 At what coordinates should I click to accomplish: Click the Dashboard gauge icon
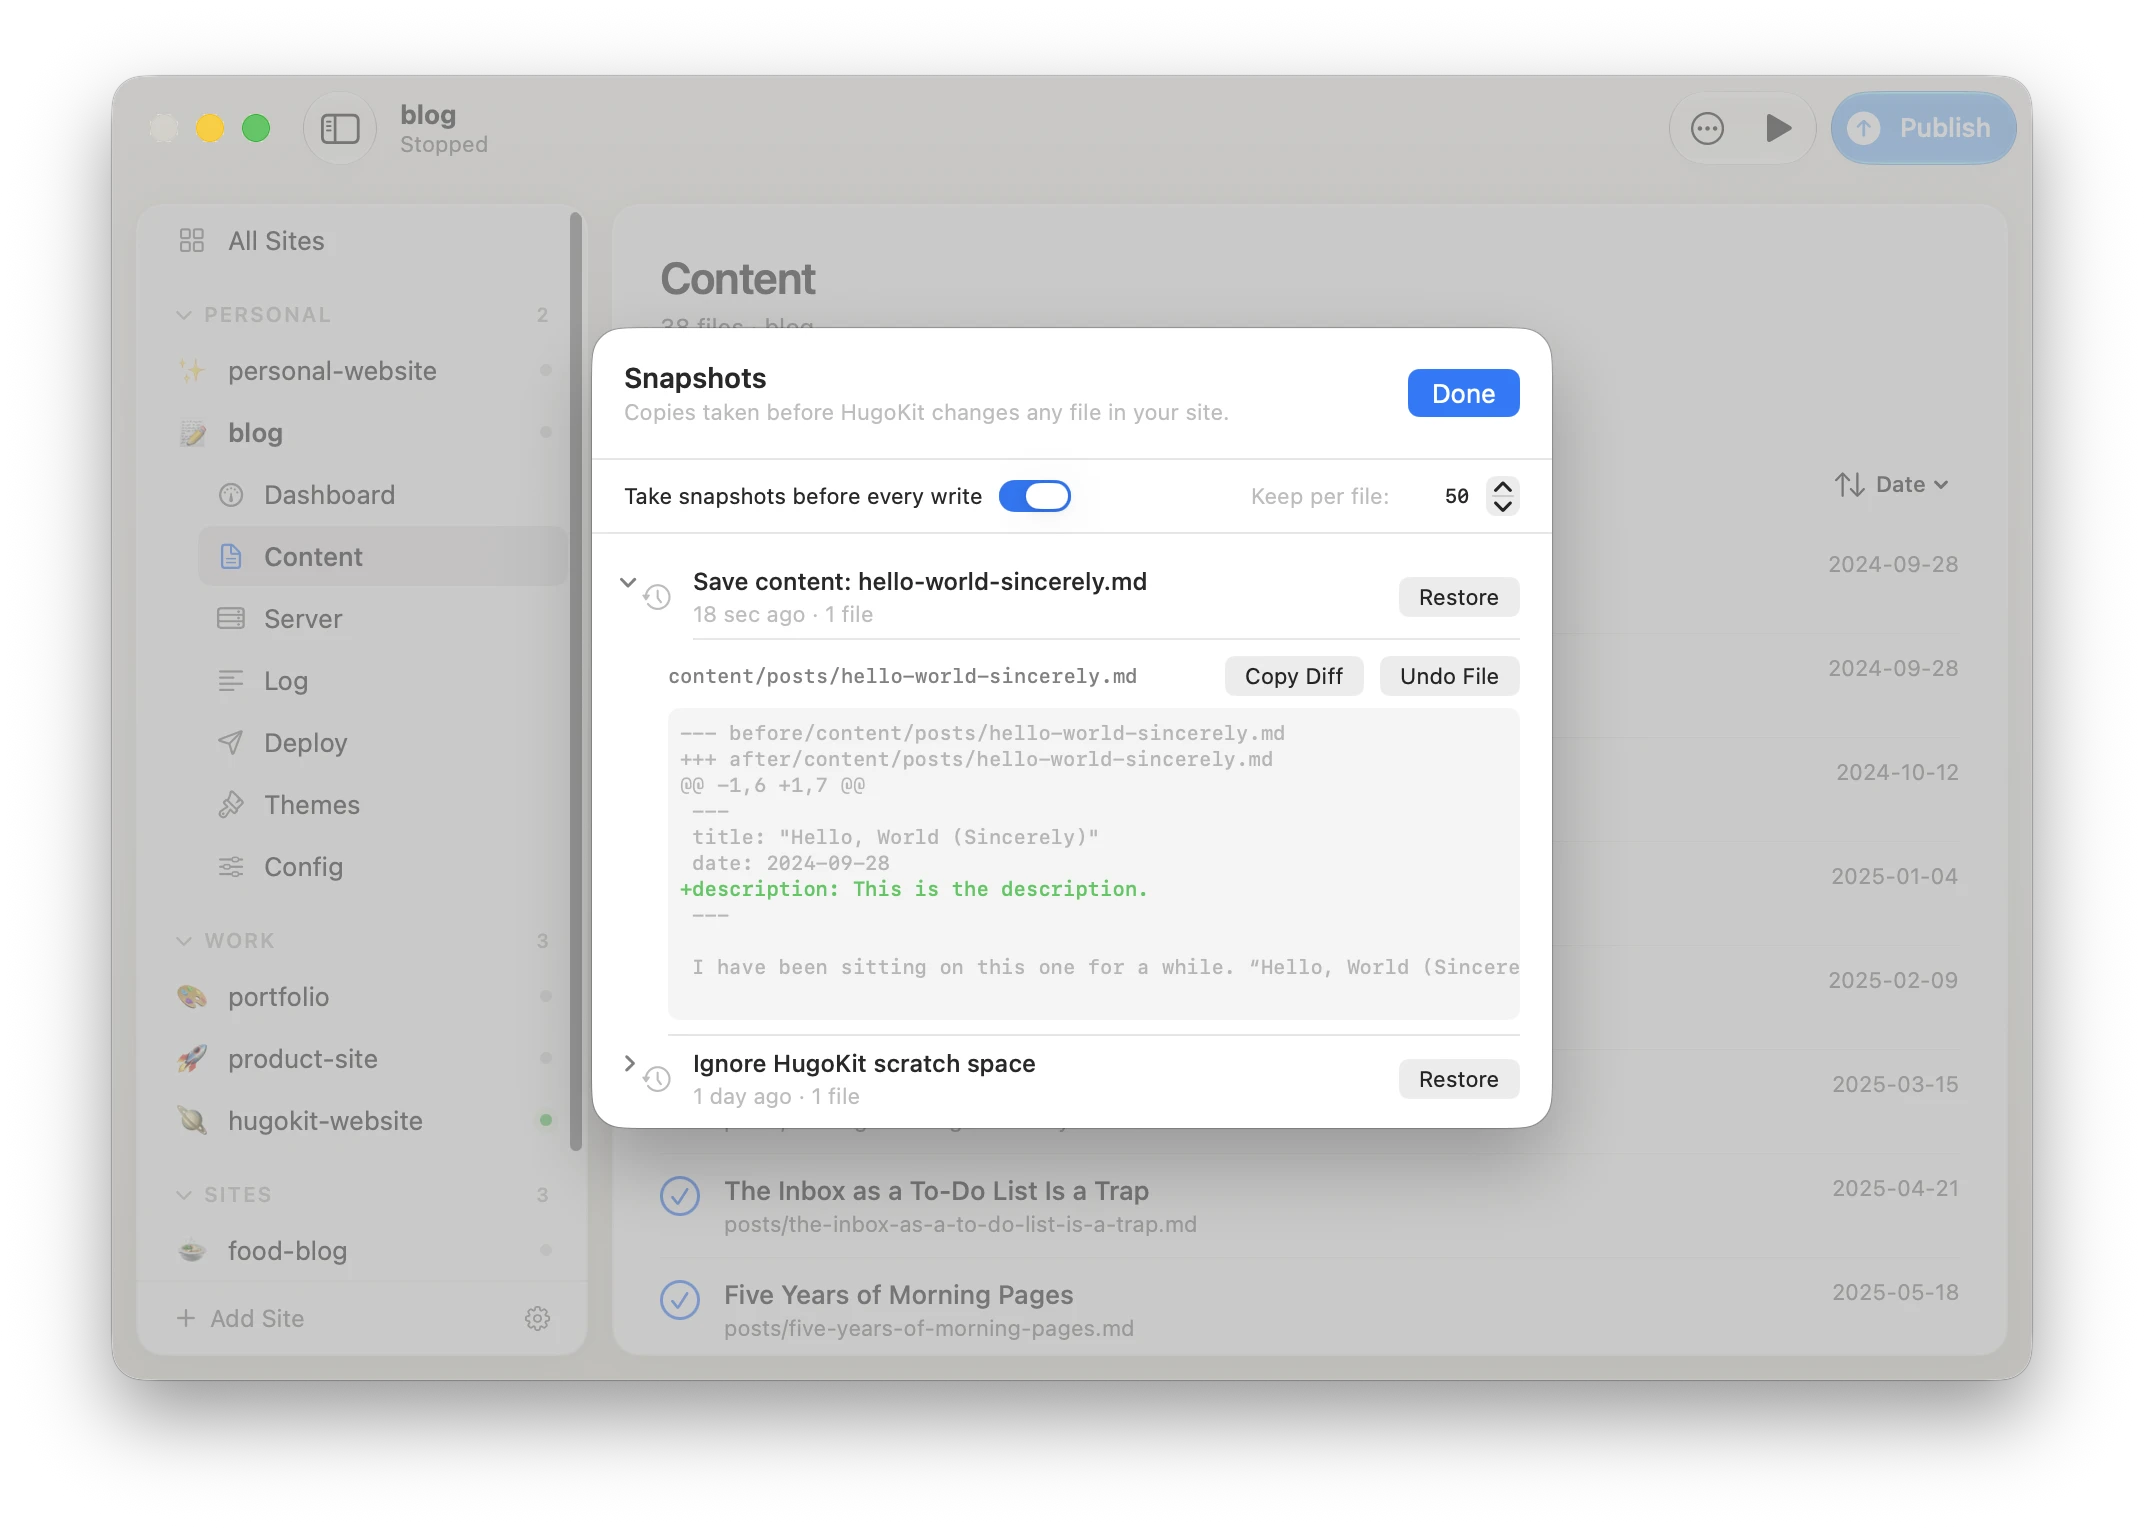231,495
